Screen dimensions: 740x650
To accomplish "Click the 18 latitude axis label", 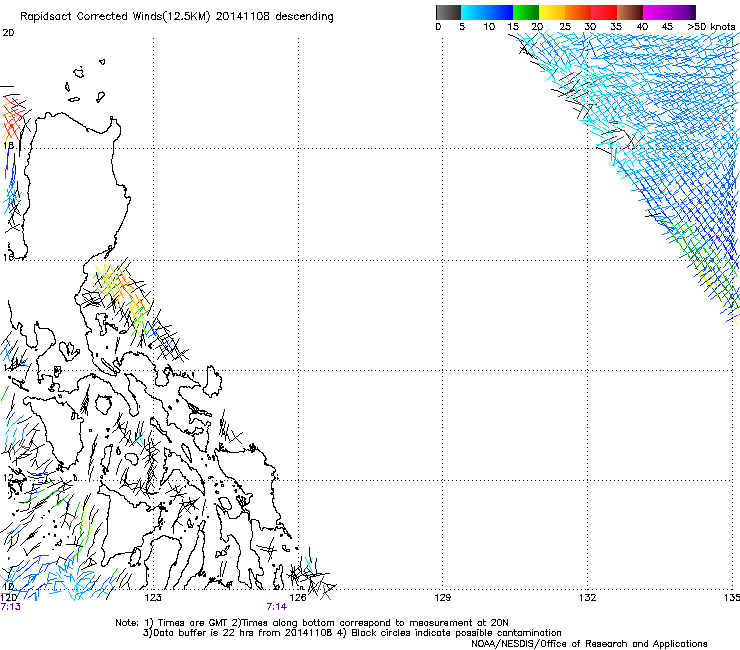I will (8, 145).
